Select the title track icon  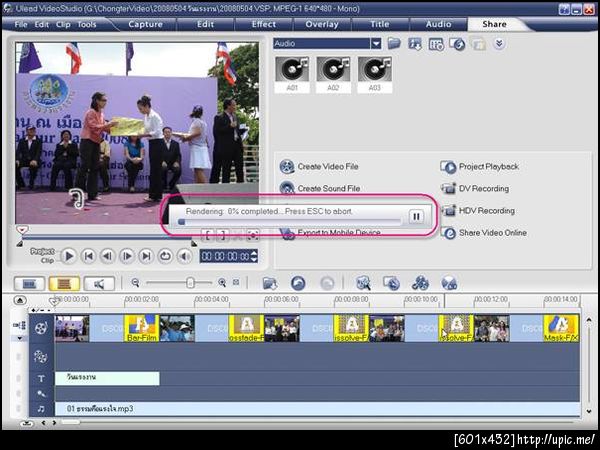pos(41,378)
